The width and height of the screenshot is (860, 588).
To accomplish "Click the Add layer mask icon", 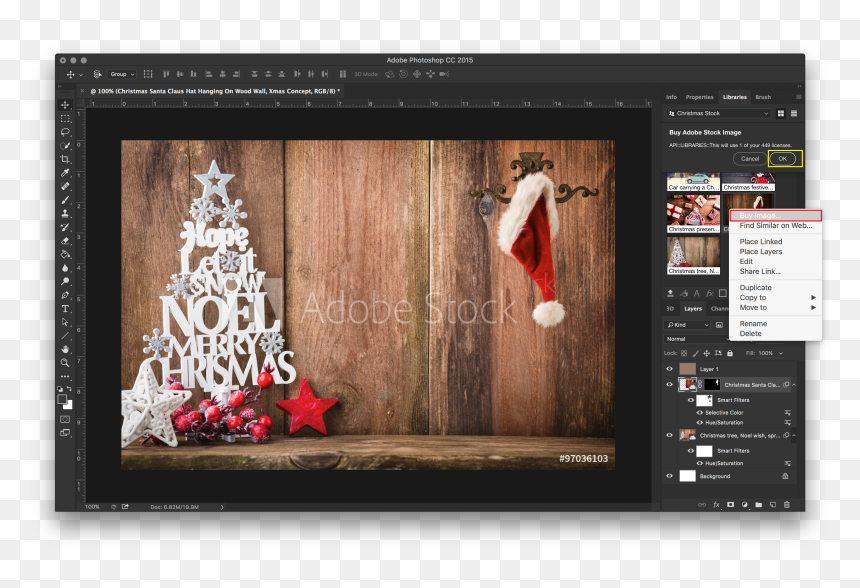I will (x=731, y=505).
